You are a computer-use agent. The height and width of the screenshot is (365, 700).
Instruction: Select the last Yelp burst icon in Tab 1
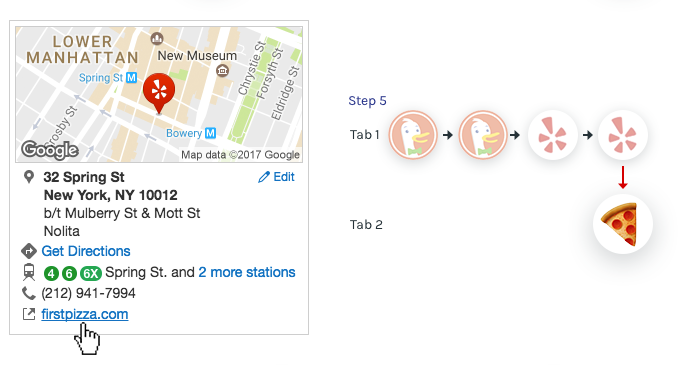click(x=623, y=135)
